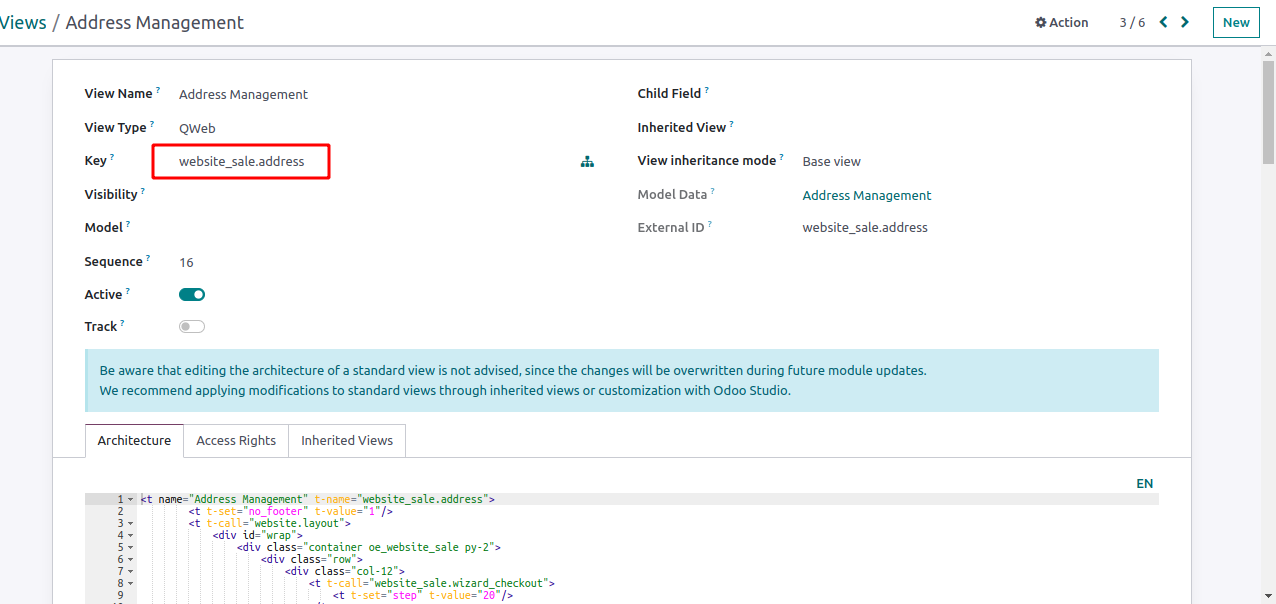Click the help mark beside View inheritance mode
Screen dimensions: 1276x604
click(781, 157)
